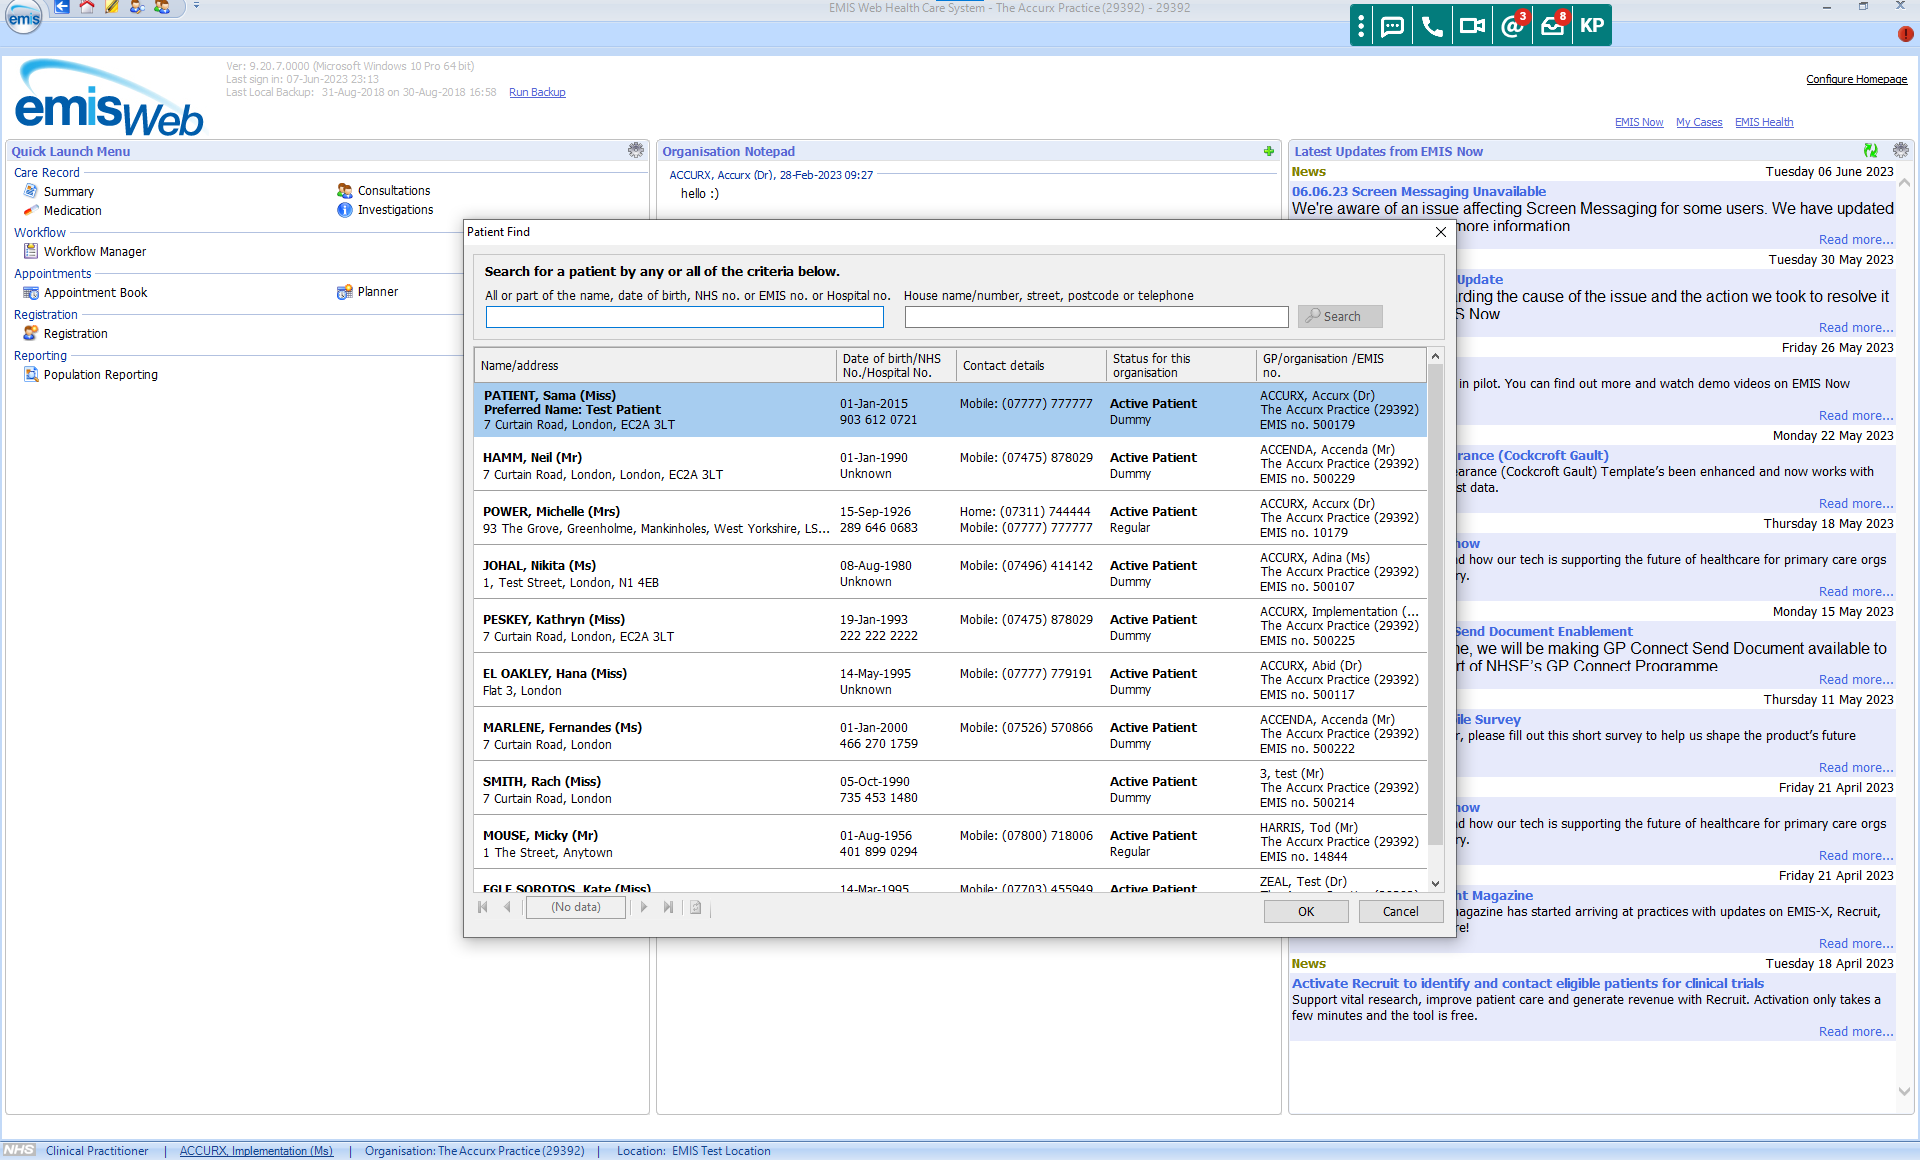This screenshot has width=1920, height=1160.
Task: Go to first page of results
Action: (x=483, y=907)
